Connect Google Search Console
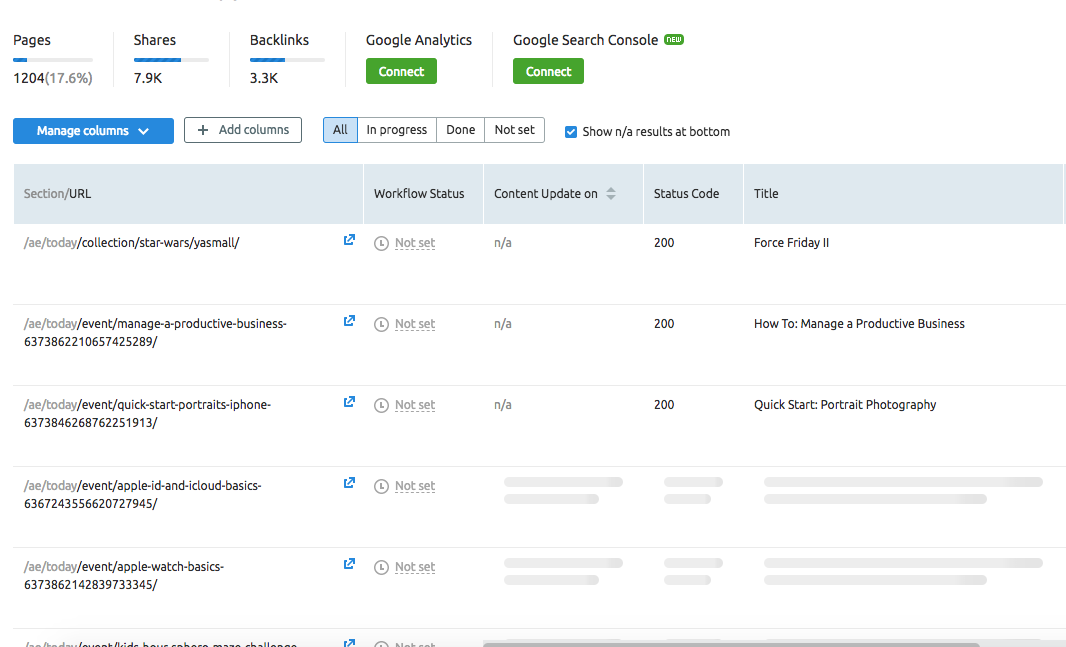This screenshot has width=1066, height=647. click(548, 71)
